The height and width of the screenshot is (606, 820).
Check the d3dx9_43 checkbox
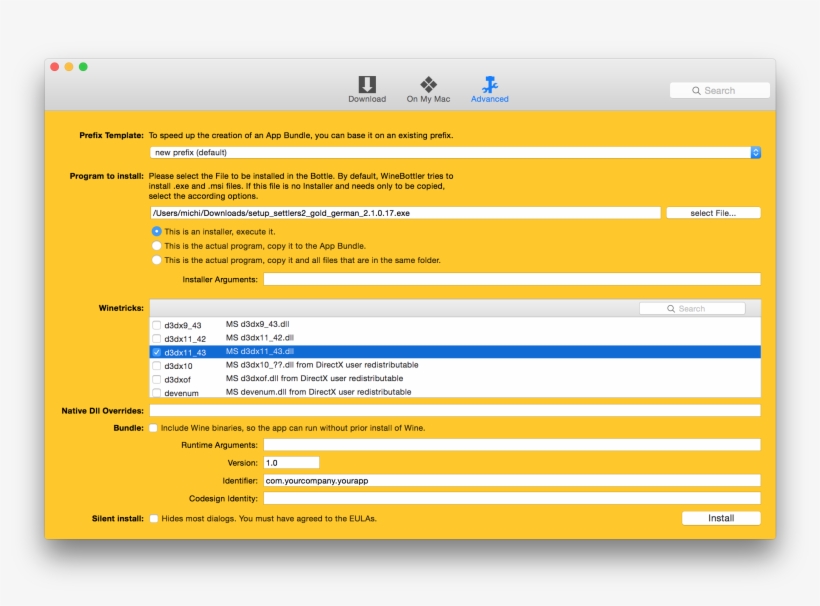point(156,325)
